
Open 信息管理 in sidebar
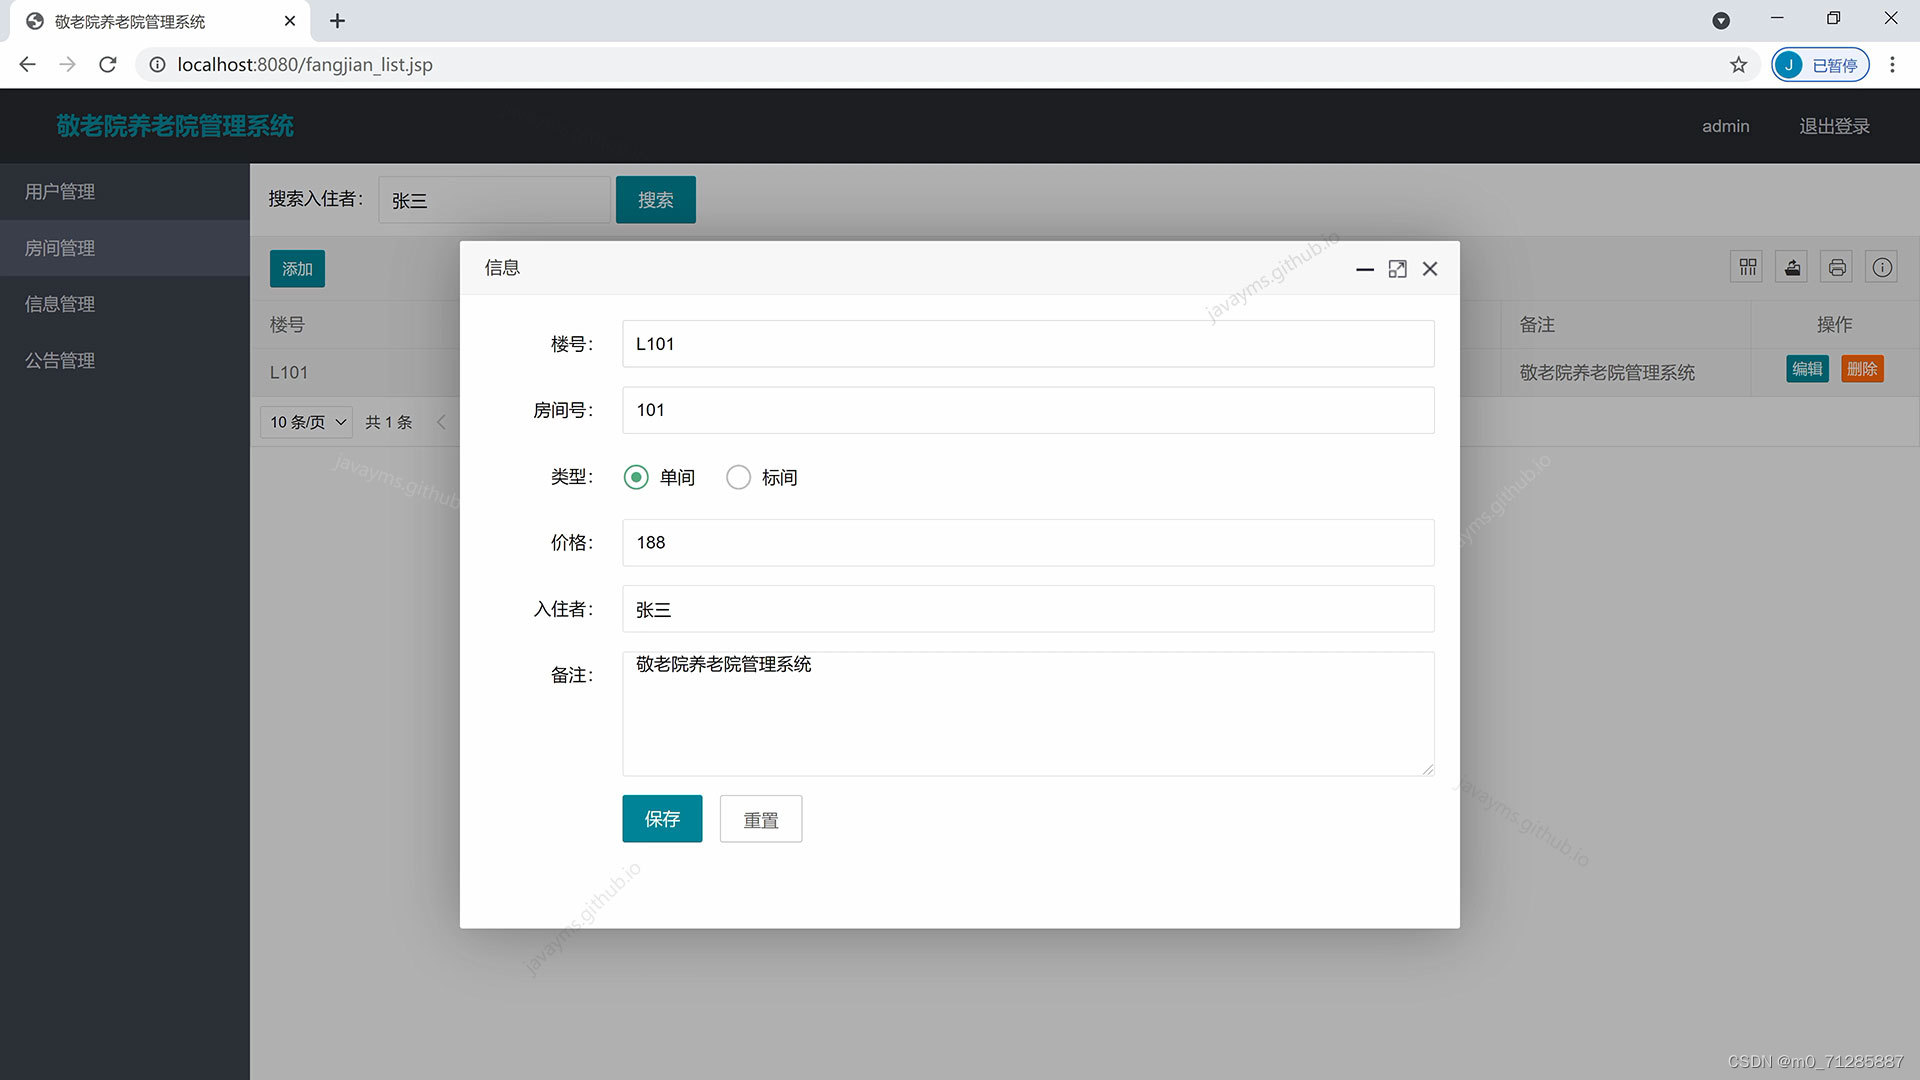pos(60,304)
